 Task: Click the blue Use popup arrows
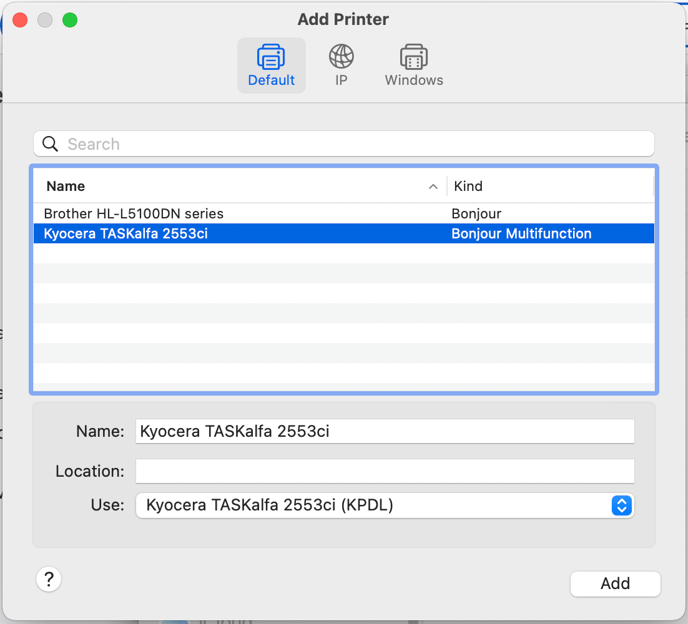[621, 505]
